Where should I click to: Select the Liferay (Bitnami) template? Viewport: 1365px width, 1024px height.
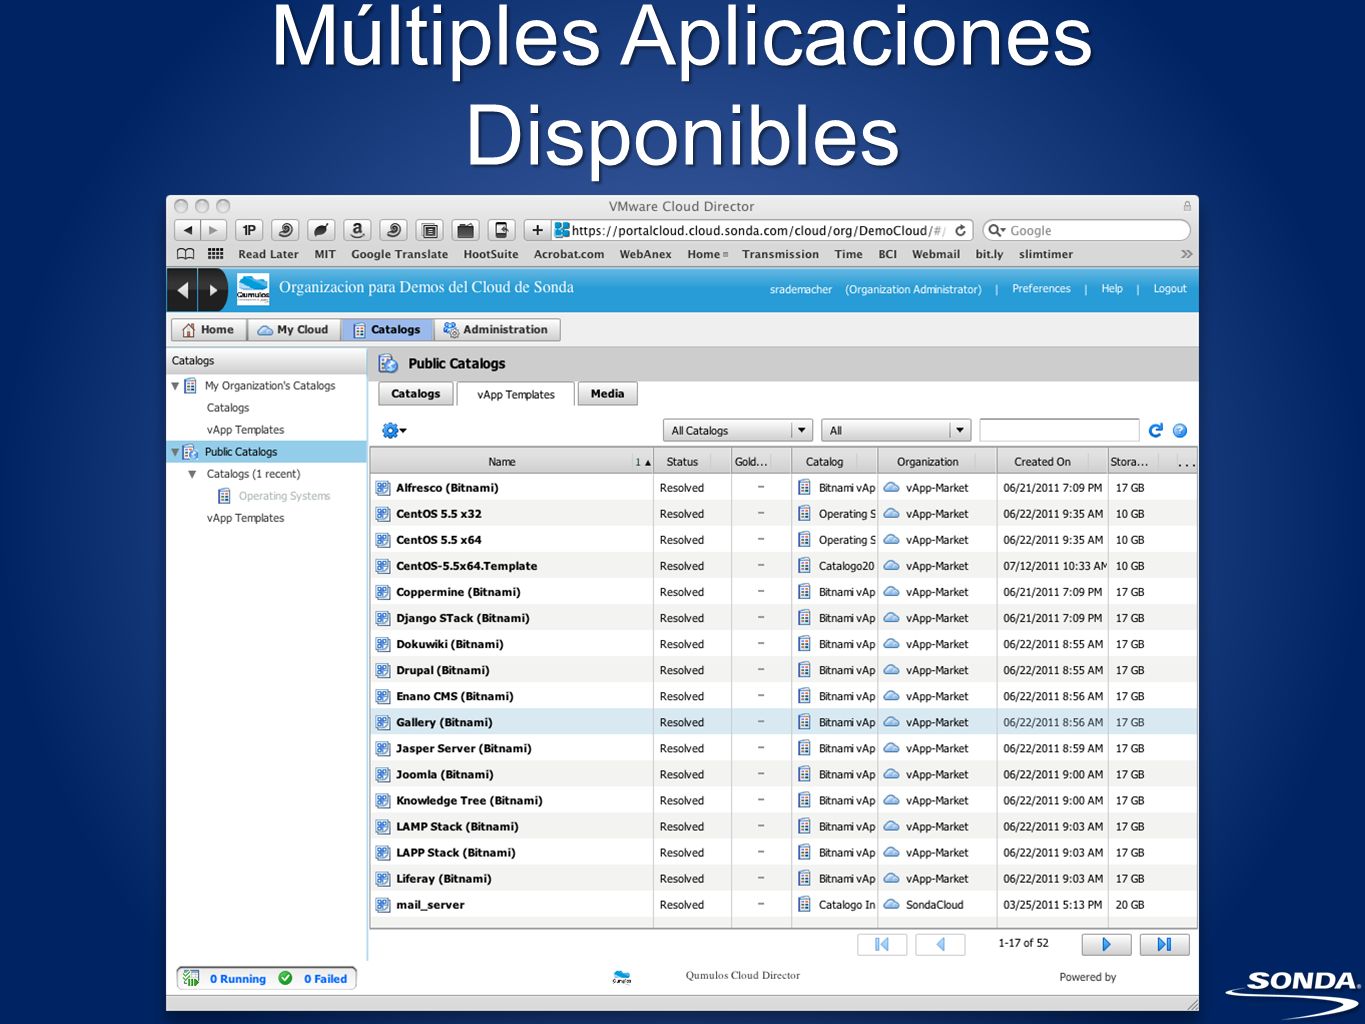tap(444, 879)
